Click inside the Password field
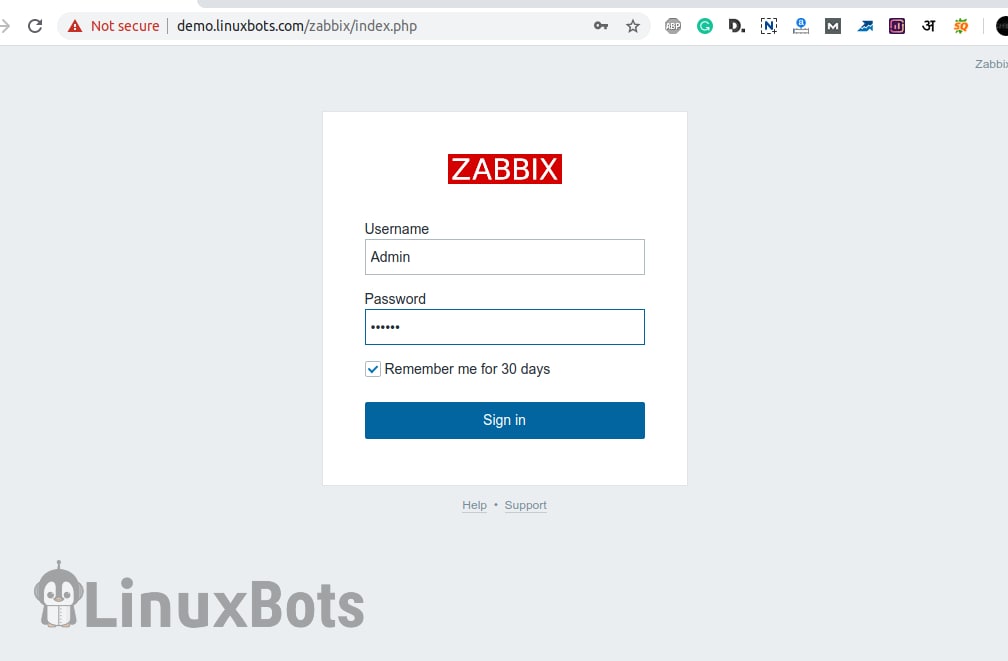Viewport: 1008px width, 661px height. pyautogui.click(x=504, y=327)
